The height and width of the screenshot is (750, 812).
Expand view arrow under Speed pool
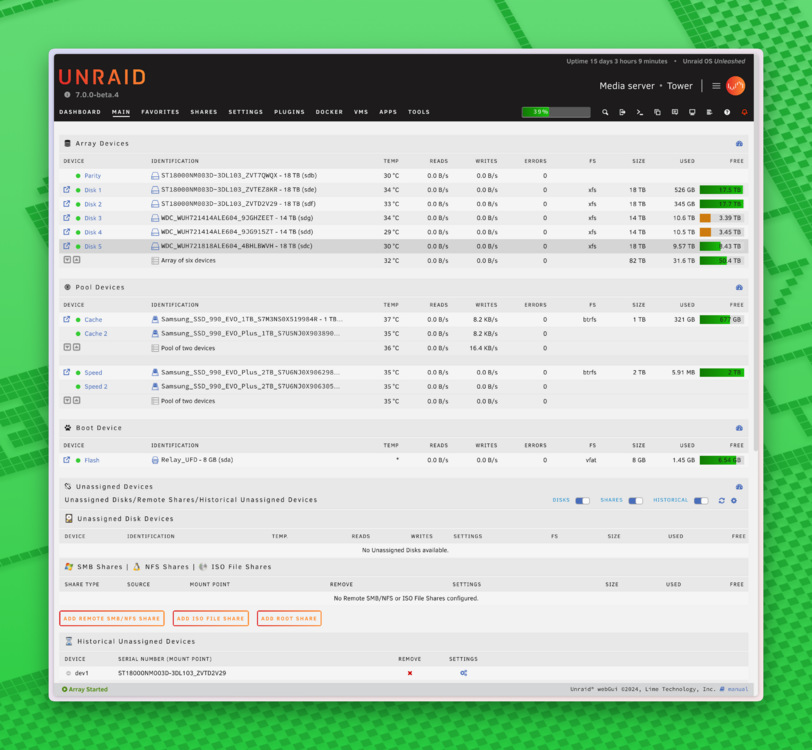(77, 401)
